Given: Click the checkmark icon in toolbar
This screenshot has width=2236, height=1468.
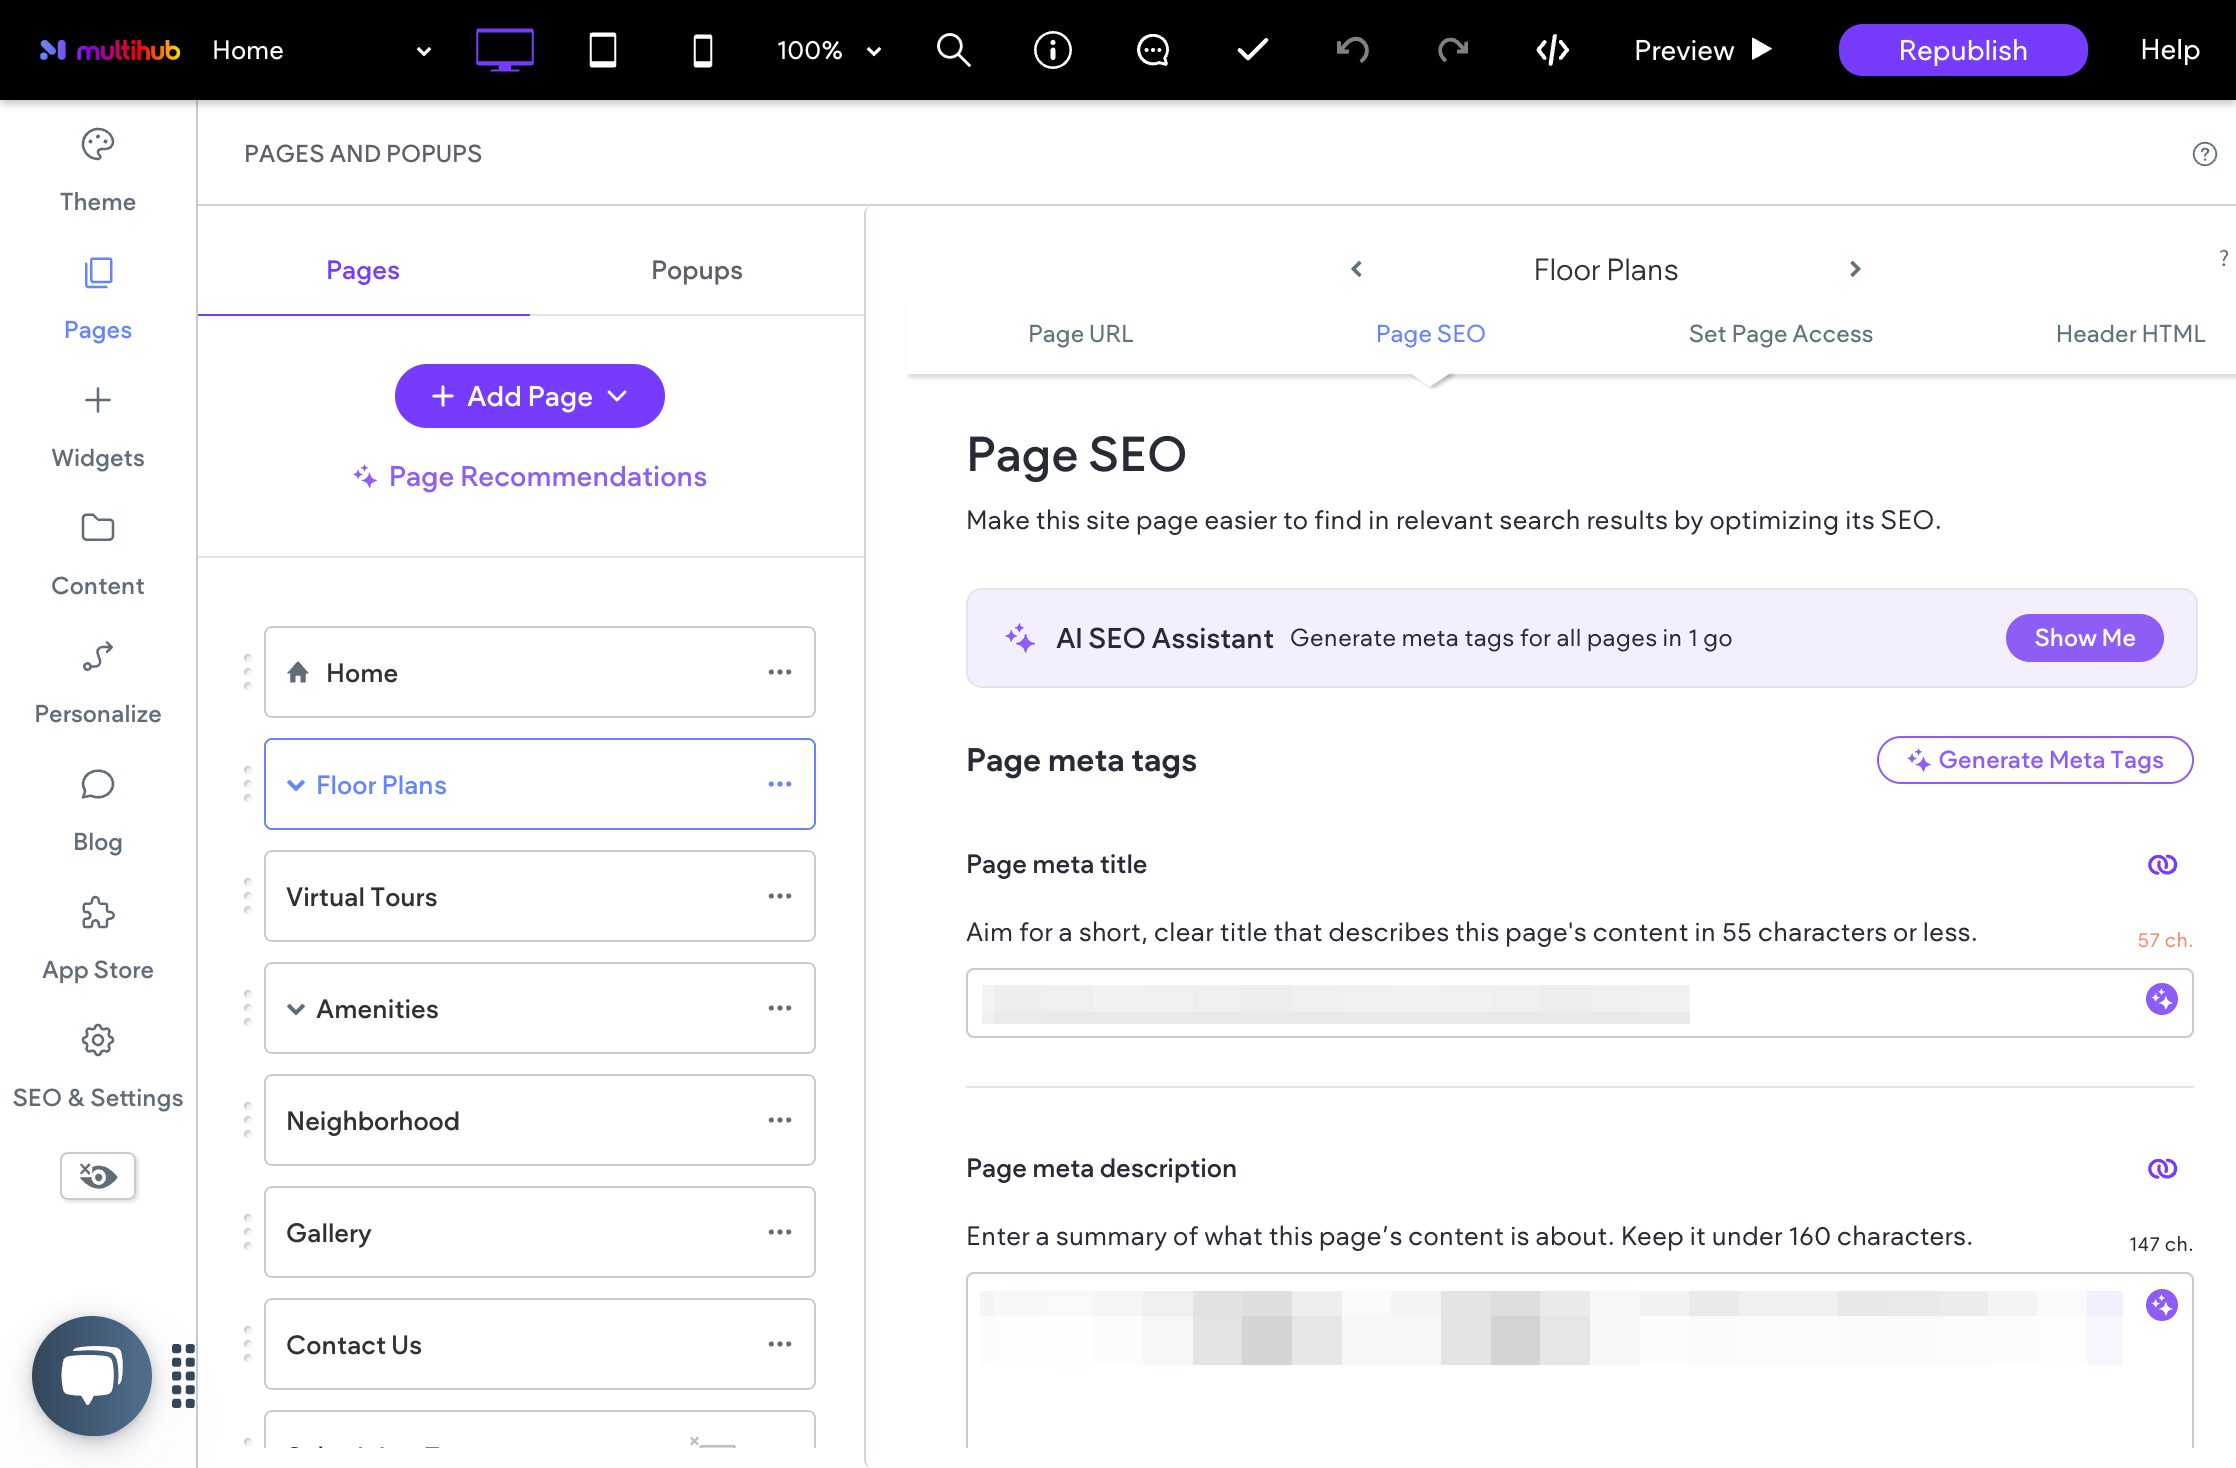Looking at the screenshot, I should (1253, 50).
